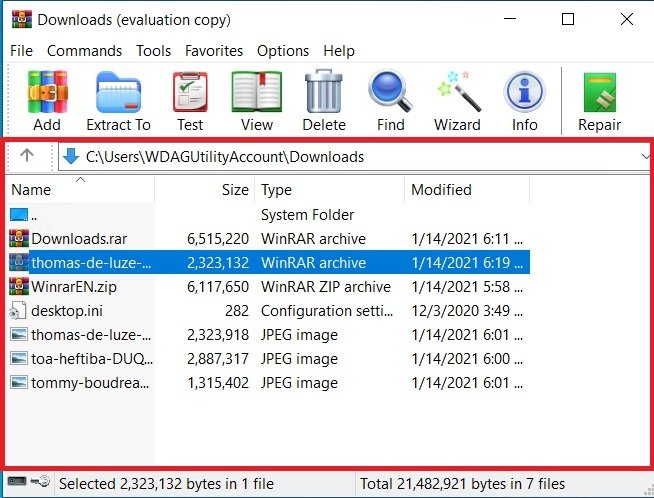Show archive Info
The width and height of the screenshot is (654, 498).
coord(524,92)
